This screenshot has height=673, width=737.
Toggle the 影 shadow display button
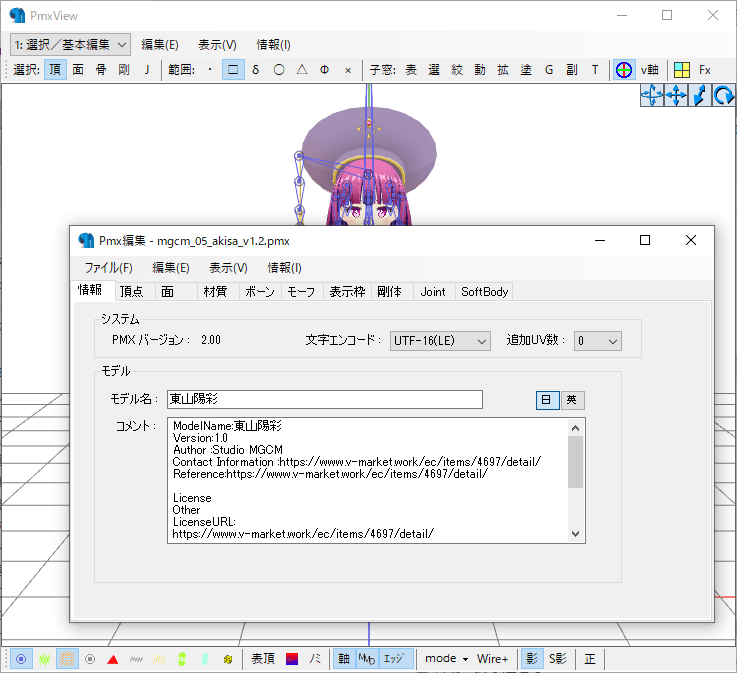pyautogui.click(x=530, y=659)
